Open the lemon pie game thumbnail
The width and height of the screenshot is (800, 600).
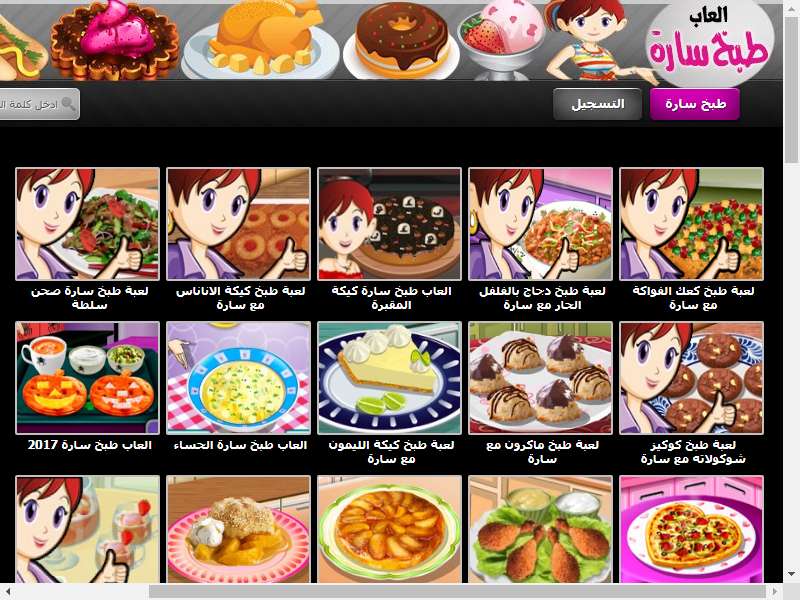pos(389,378)
